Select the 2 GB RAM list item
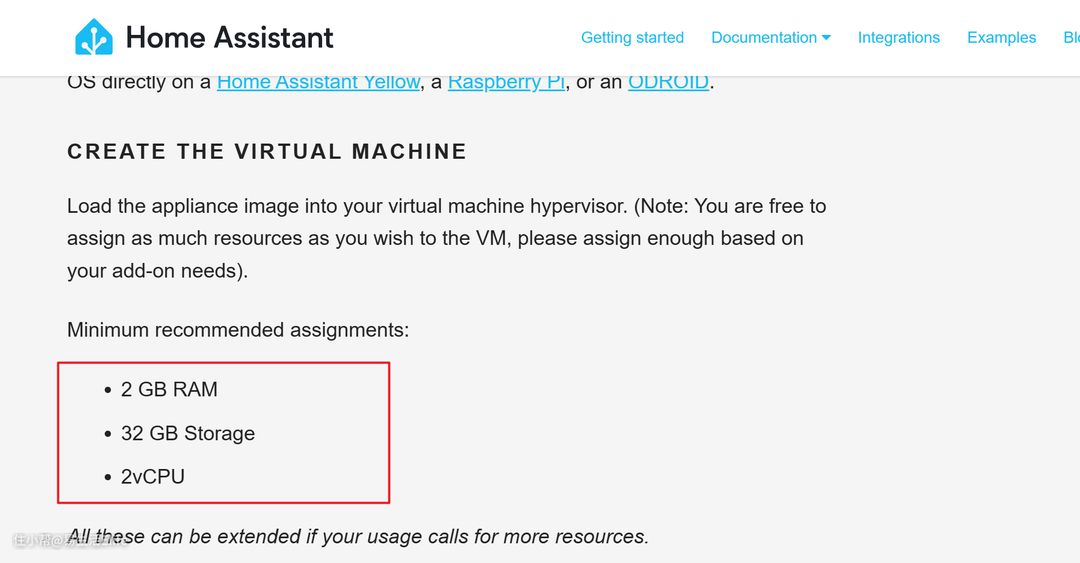This screenshot has height=563, width=1080. click(169, 390)
